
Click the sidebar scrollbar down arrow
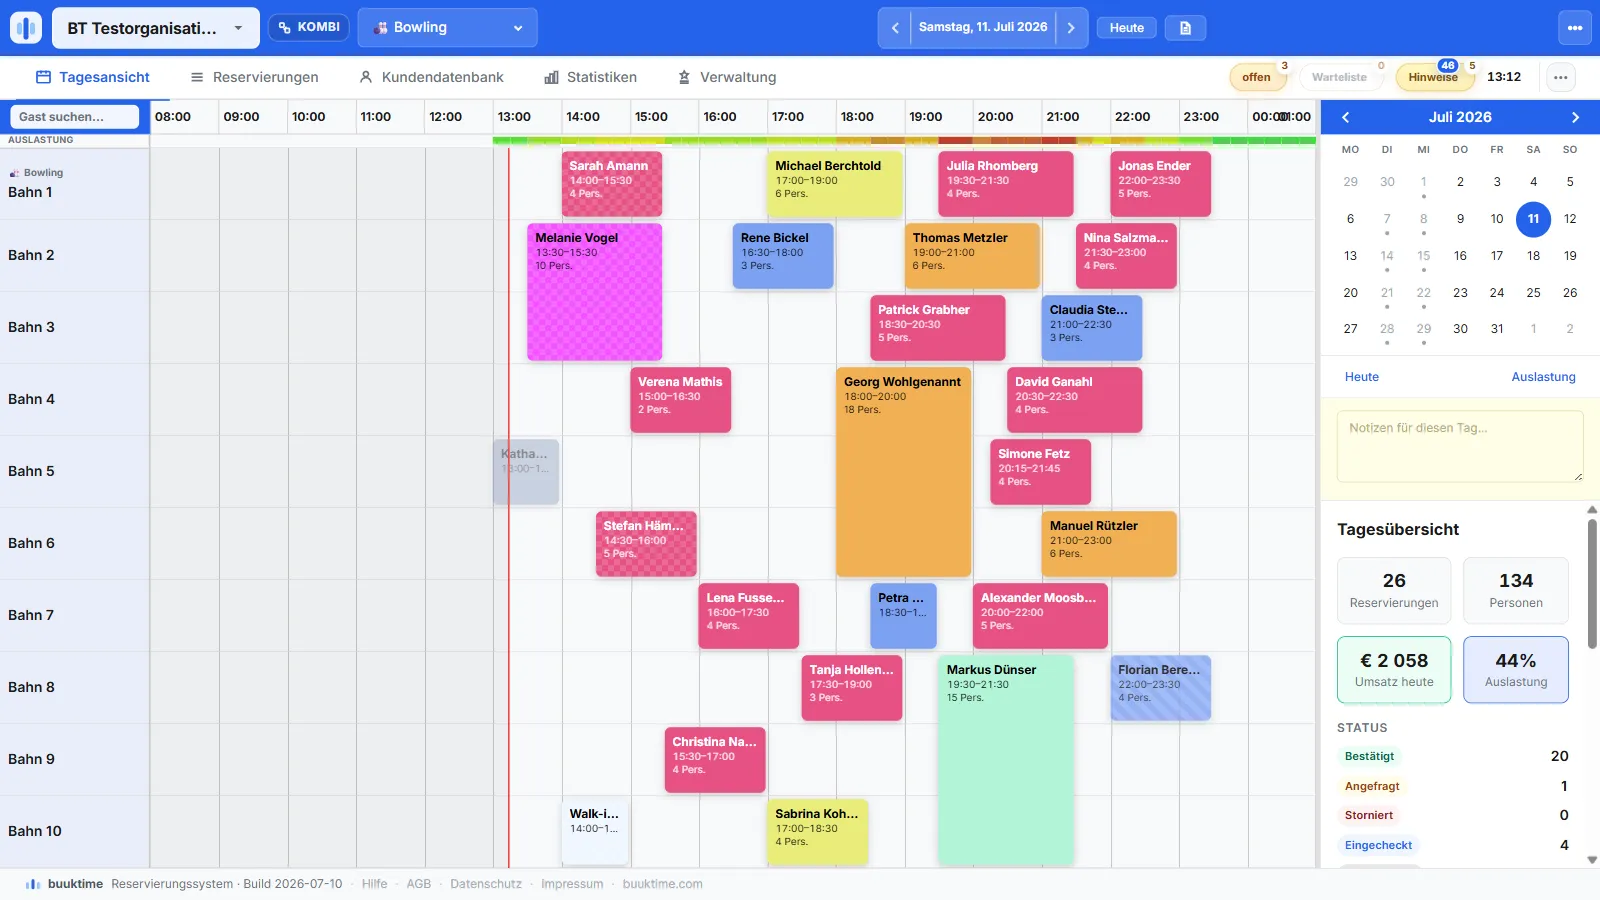1592,859
